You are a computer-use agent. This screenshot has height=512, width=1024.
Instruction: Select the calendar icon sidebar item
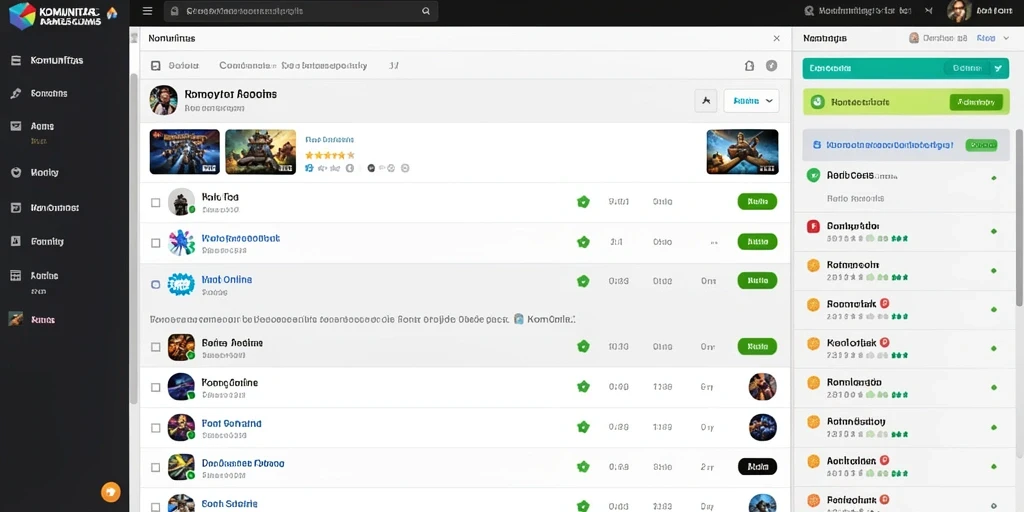[x=16, y=208]
